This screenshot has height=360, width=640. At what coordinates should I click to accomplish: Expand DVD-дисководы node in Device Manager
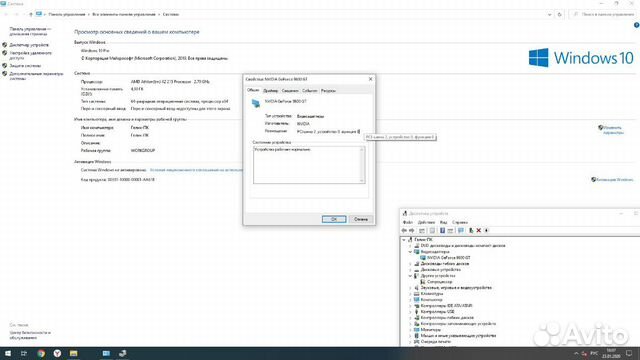click(x=410, y=246)
